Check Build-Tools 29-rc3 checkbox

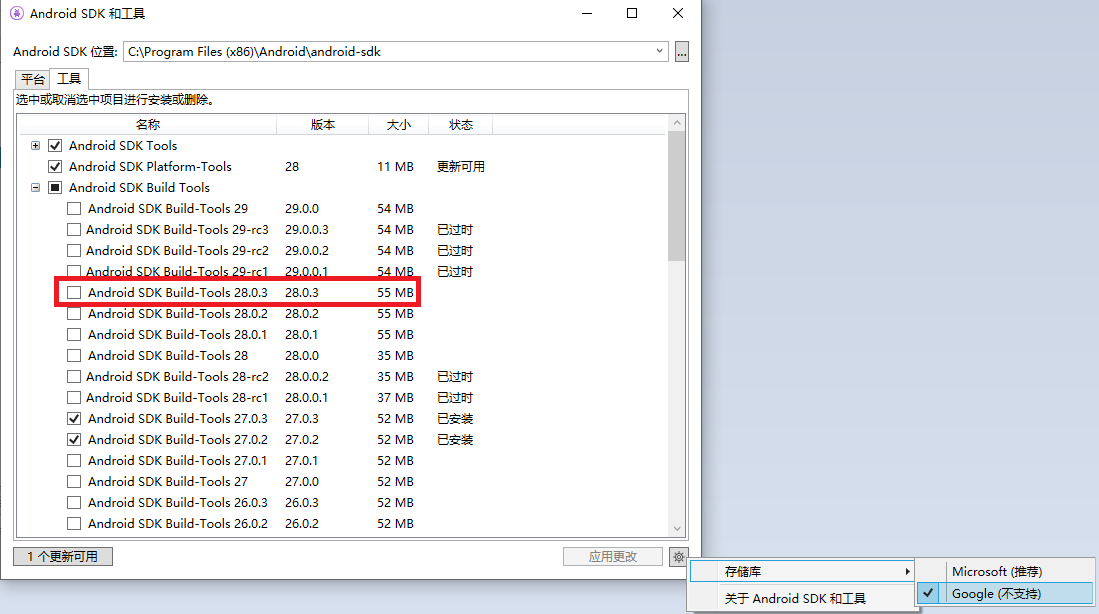(x=74, y=230)
